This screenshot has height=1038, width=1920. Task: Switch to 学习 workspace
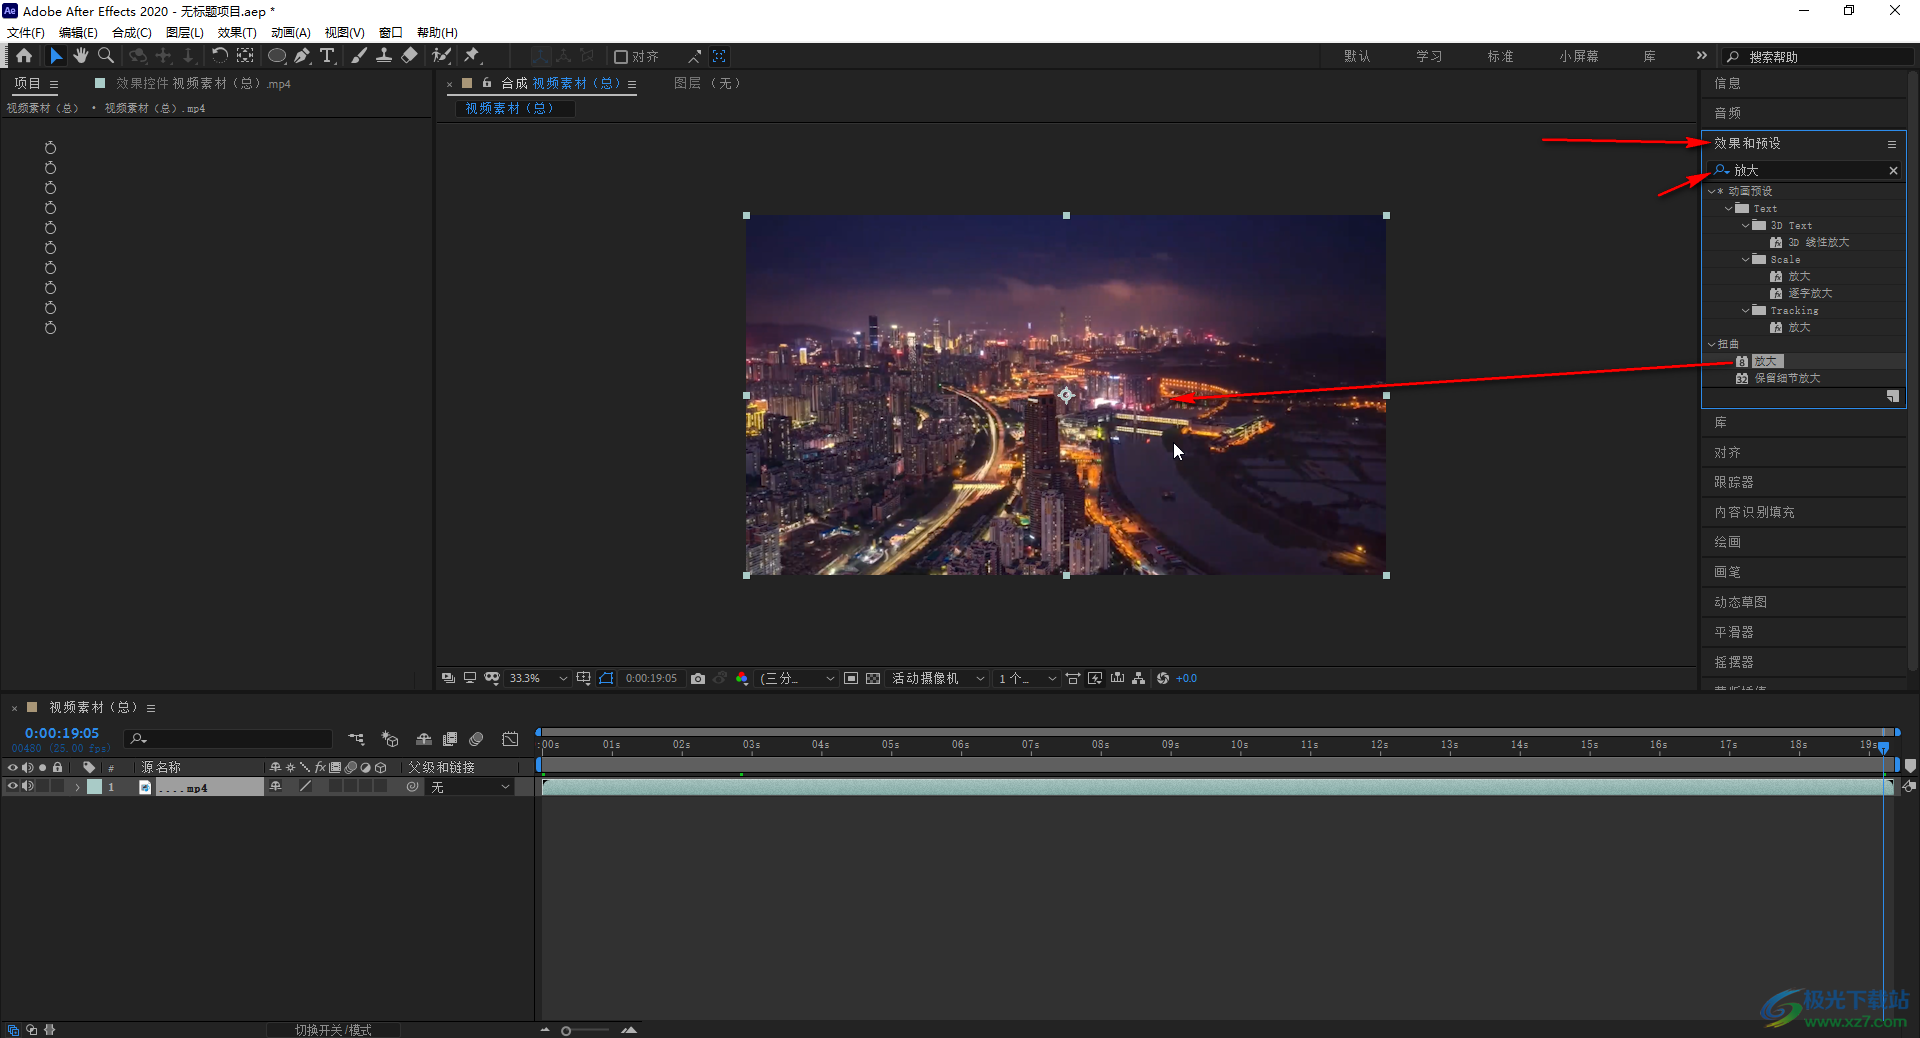(1429, 57)
